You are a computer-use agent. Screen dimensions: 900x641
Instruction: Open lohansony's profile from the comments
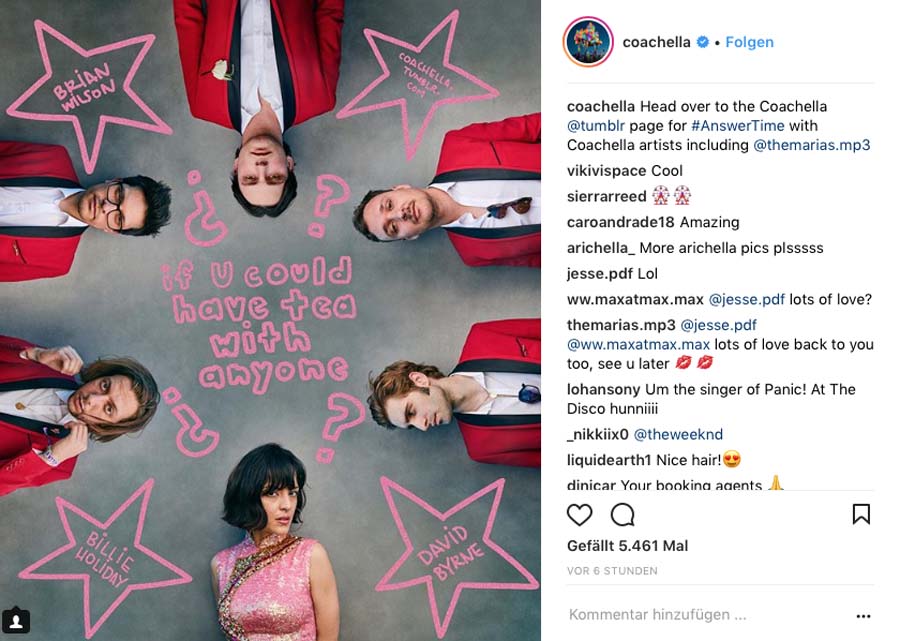coord(603,390)
